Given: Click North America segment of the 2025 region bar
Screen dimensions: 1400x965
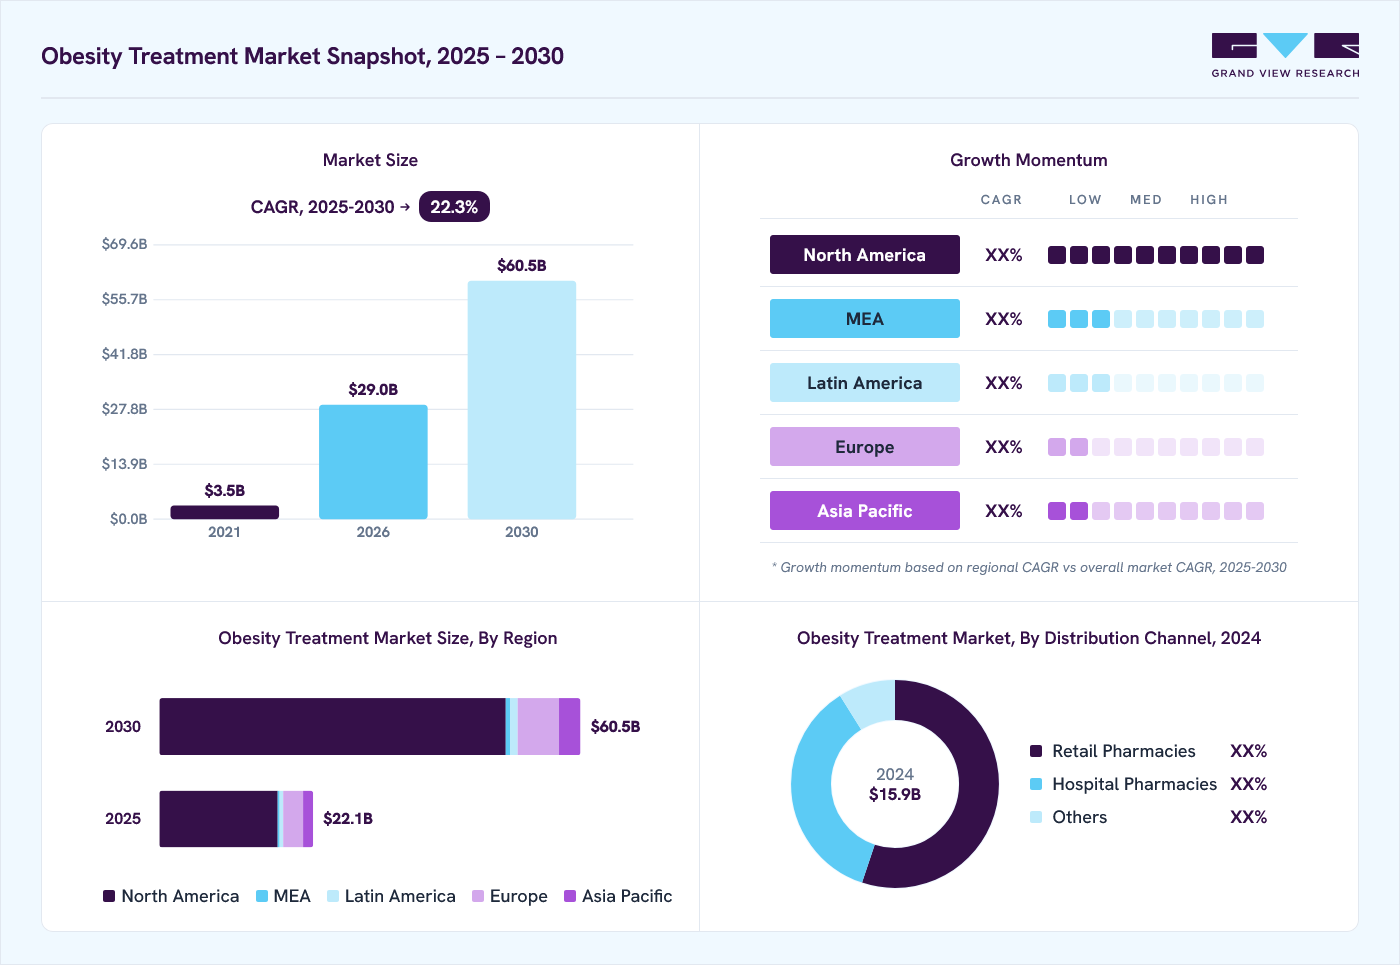Looking at the screenshot, I should (218, 819).
